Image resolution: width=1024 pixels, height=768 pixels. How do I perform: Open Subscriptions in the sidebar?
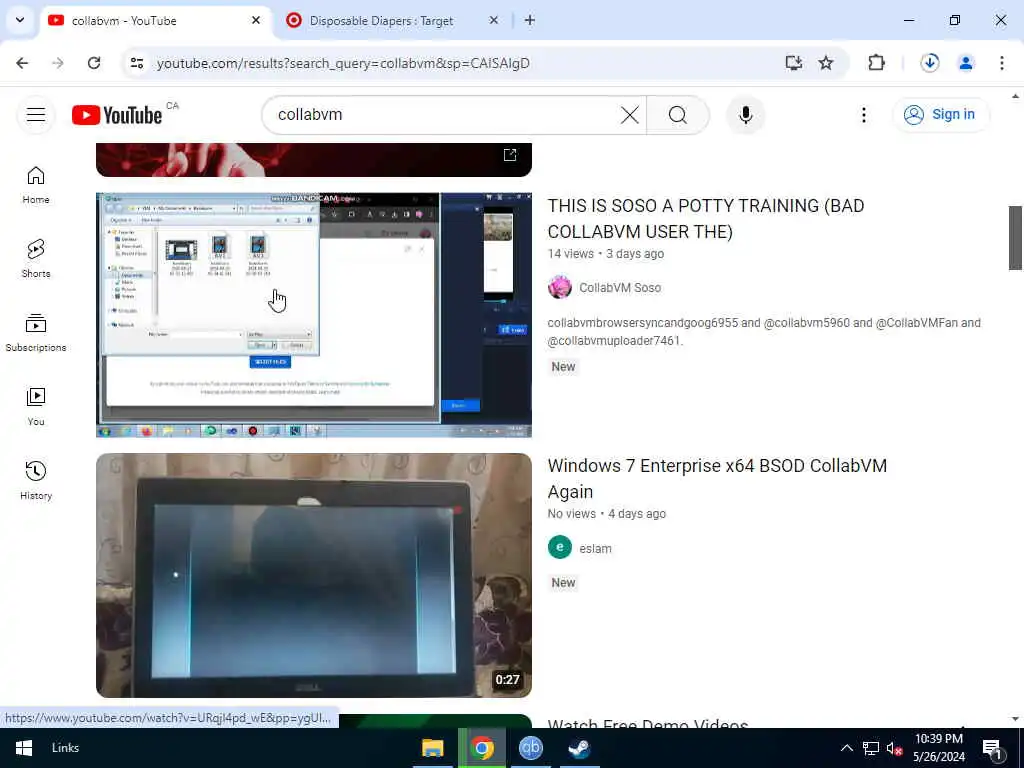(x=36, y=332)
